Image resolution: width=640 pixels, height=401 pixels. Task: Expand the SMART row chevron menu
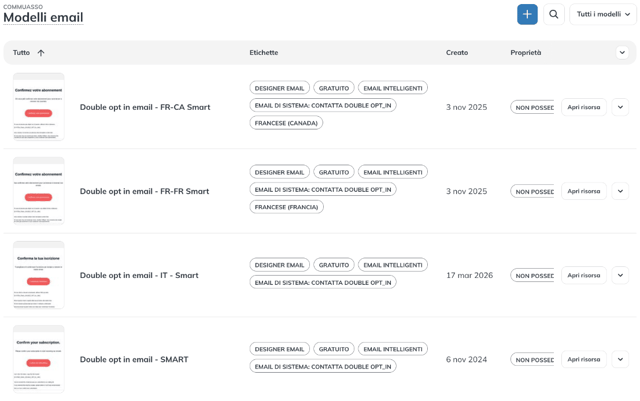click(620, 360)
